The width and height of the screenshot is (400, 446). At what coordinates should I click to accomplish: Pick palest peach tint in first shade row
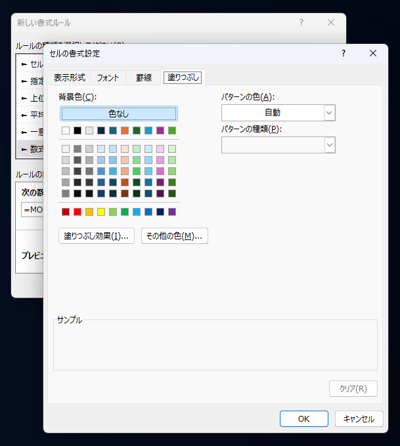(125, 149)
